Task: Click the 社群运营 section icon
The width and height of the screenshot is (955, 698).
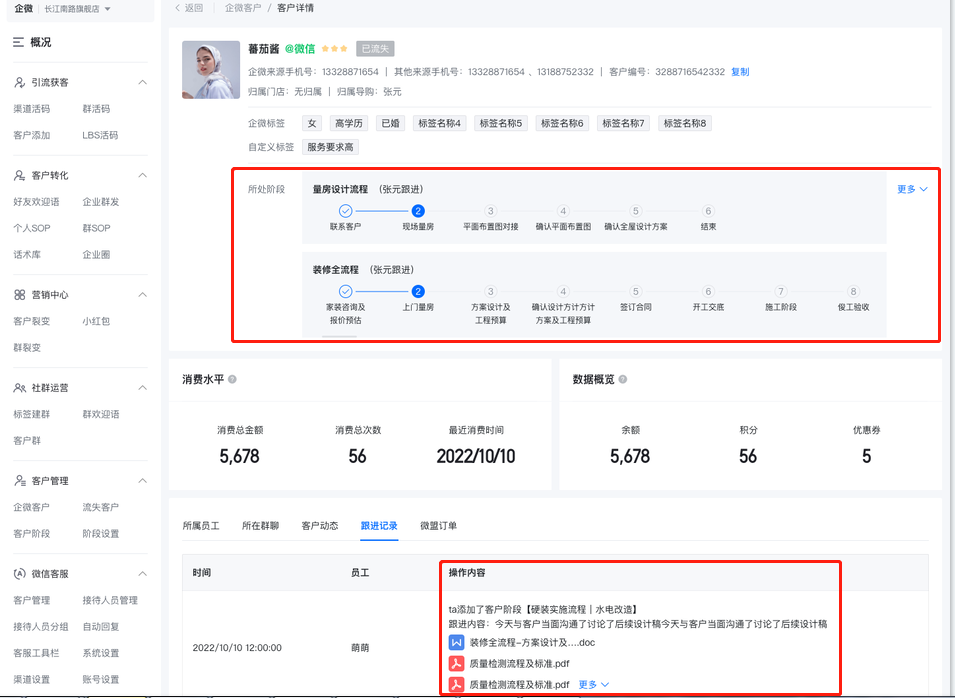Action: coord(19,388)
